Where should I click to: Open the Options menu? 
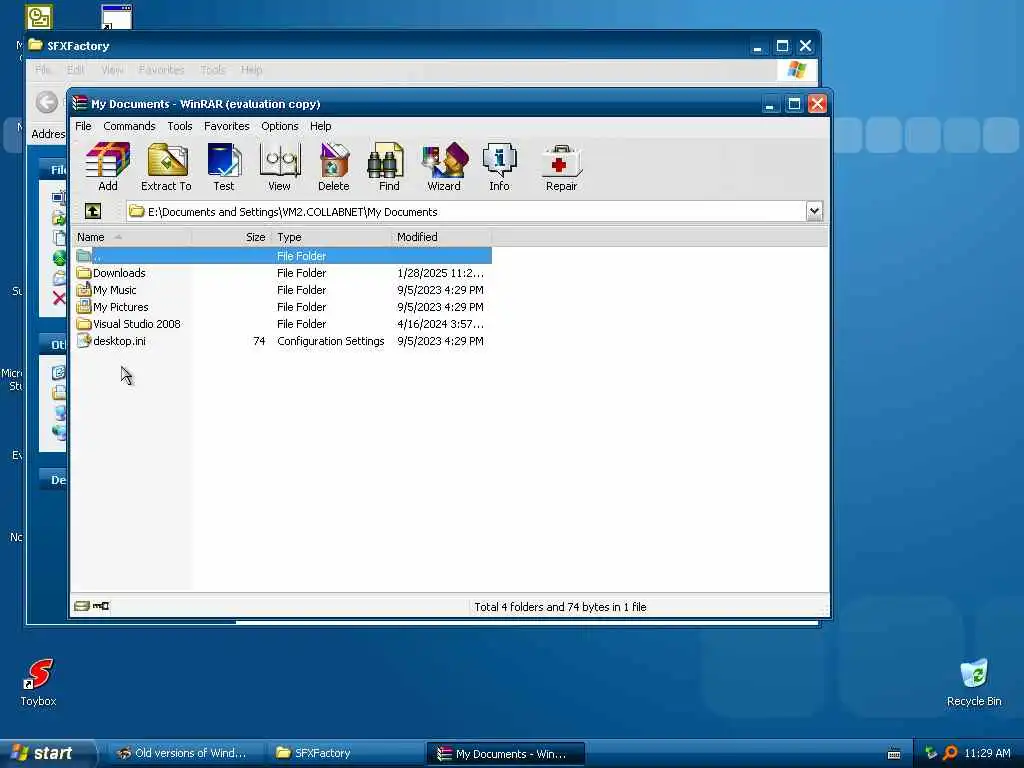click(280, 126)
